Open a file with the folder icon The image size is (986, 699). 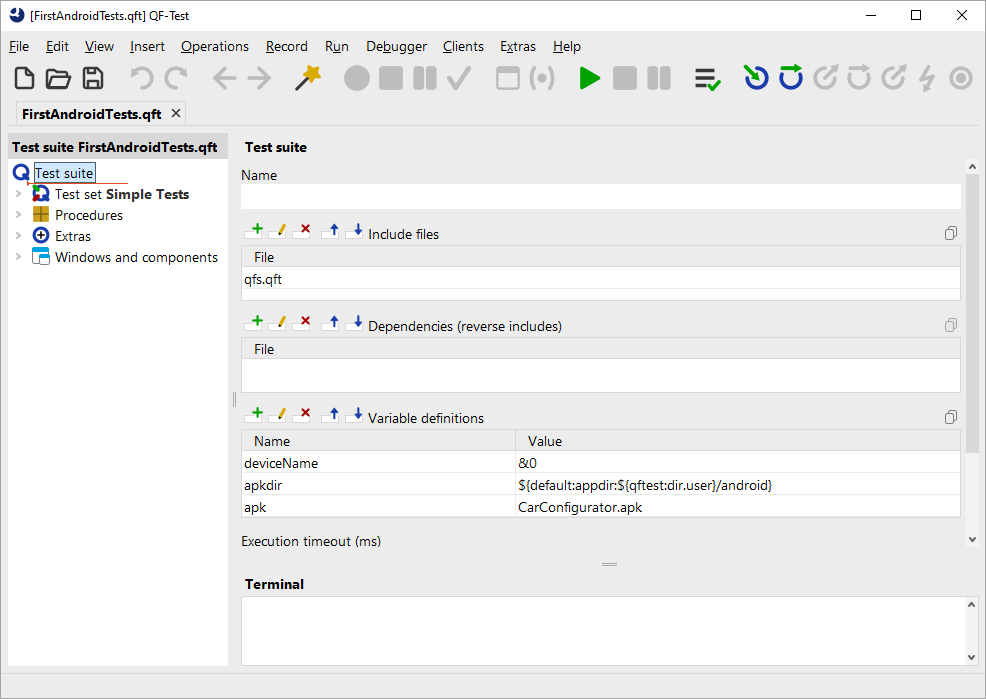59,79
